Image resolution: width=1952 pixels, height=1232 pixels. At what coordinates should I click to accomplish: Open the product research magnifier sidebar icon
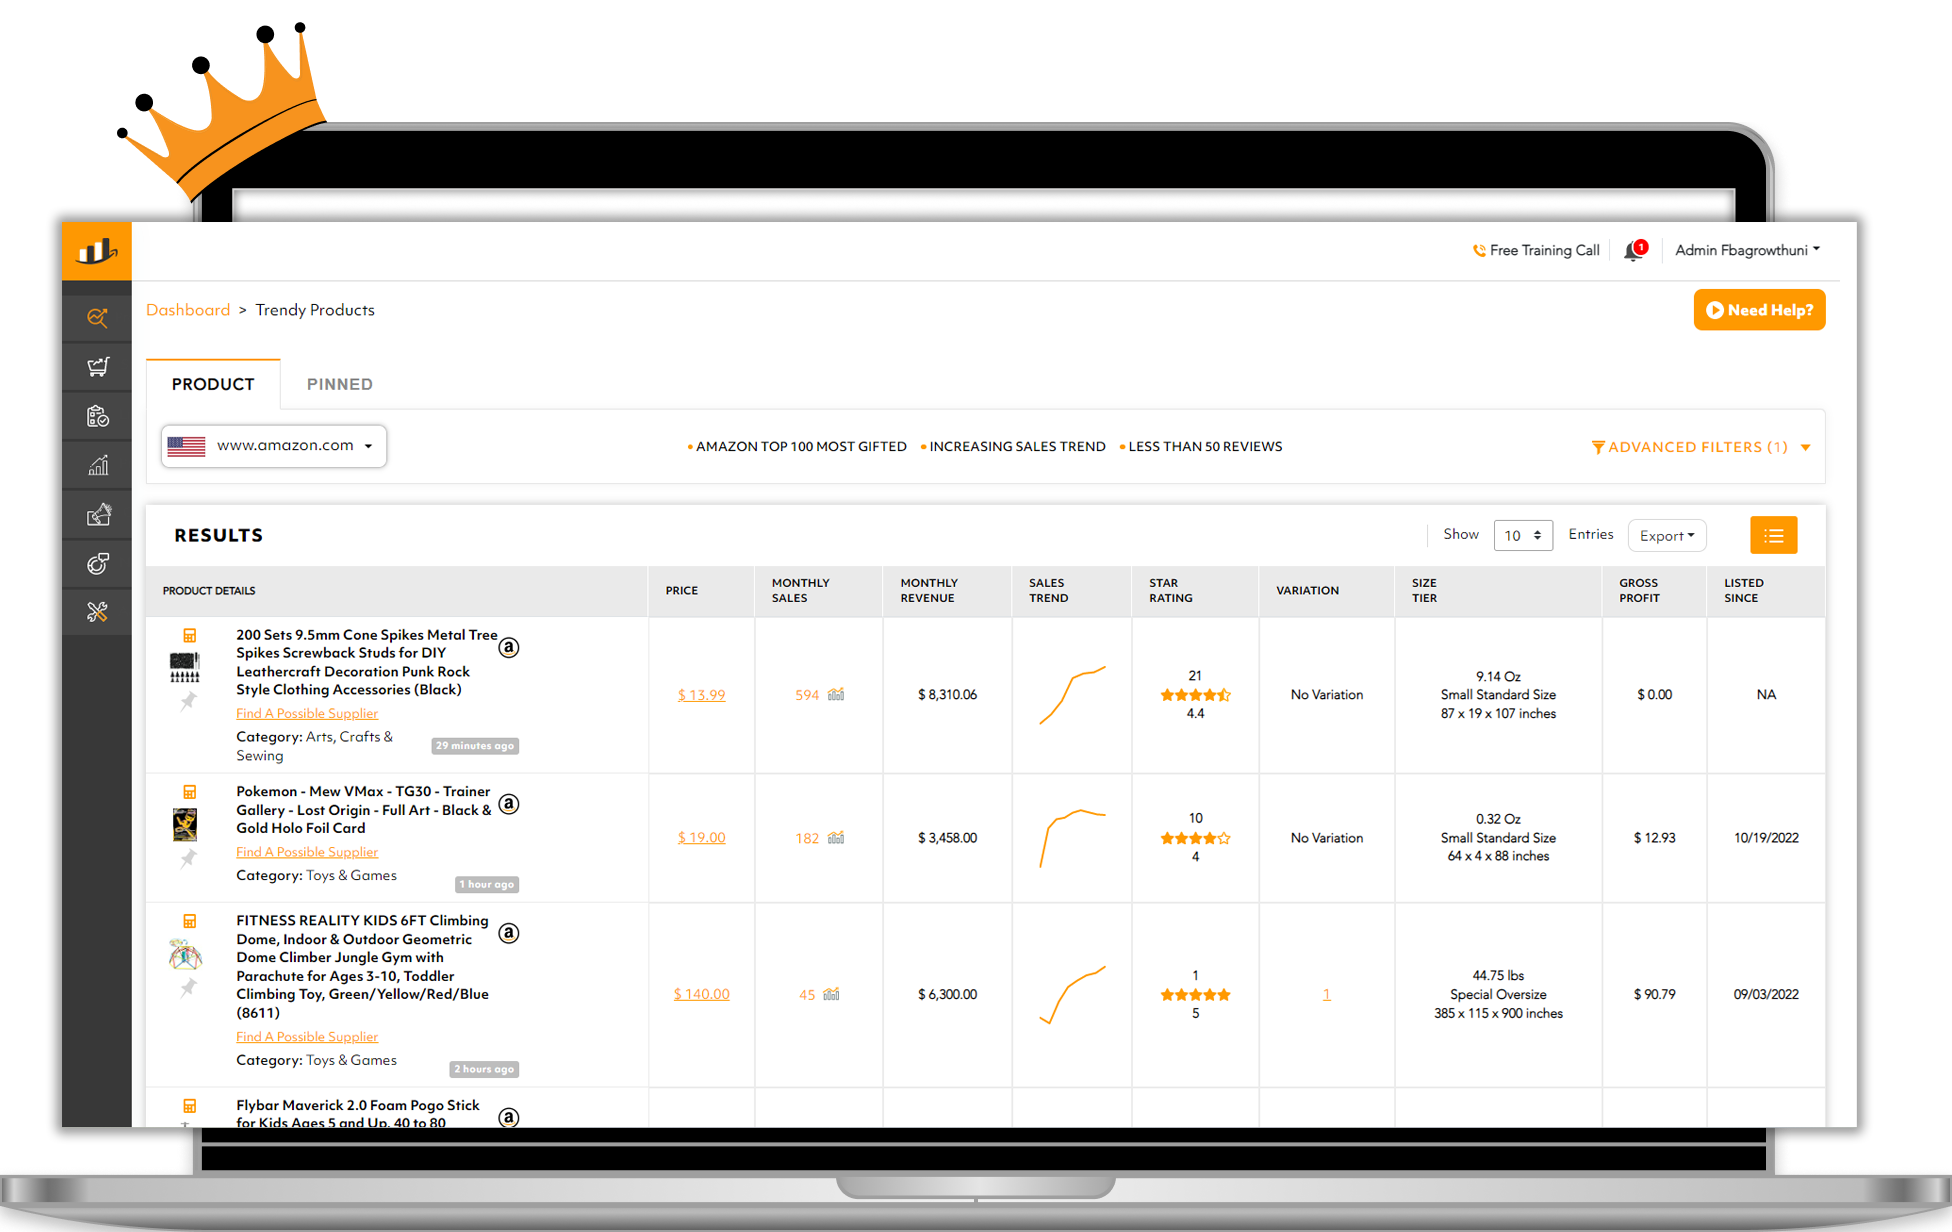coord(97,318)
